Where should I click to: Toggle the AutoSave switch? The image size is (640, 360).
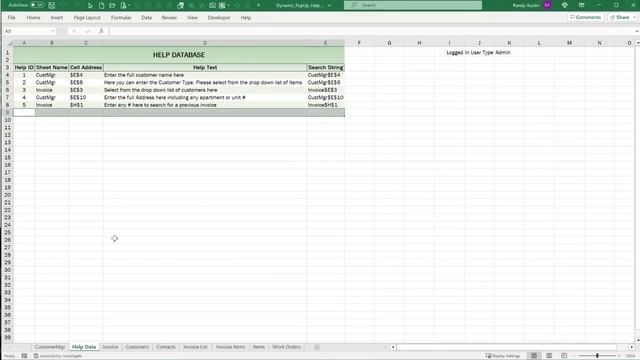(x=37, y=5)
